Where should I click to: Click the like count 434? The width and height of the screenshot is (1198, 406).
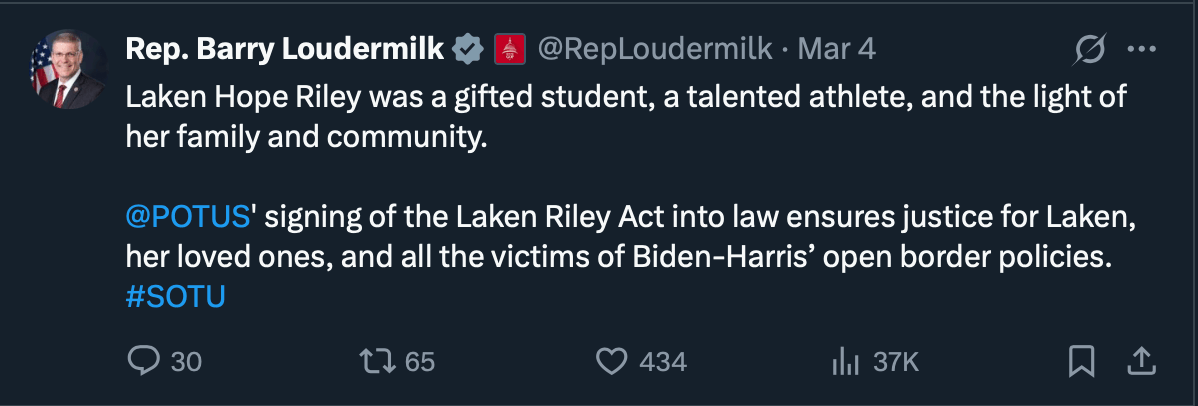[662, 362]
